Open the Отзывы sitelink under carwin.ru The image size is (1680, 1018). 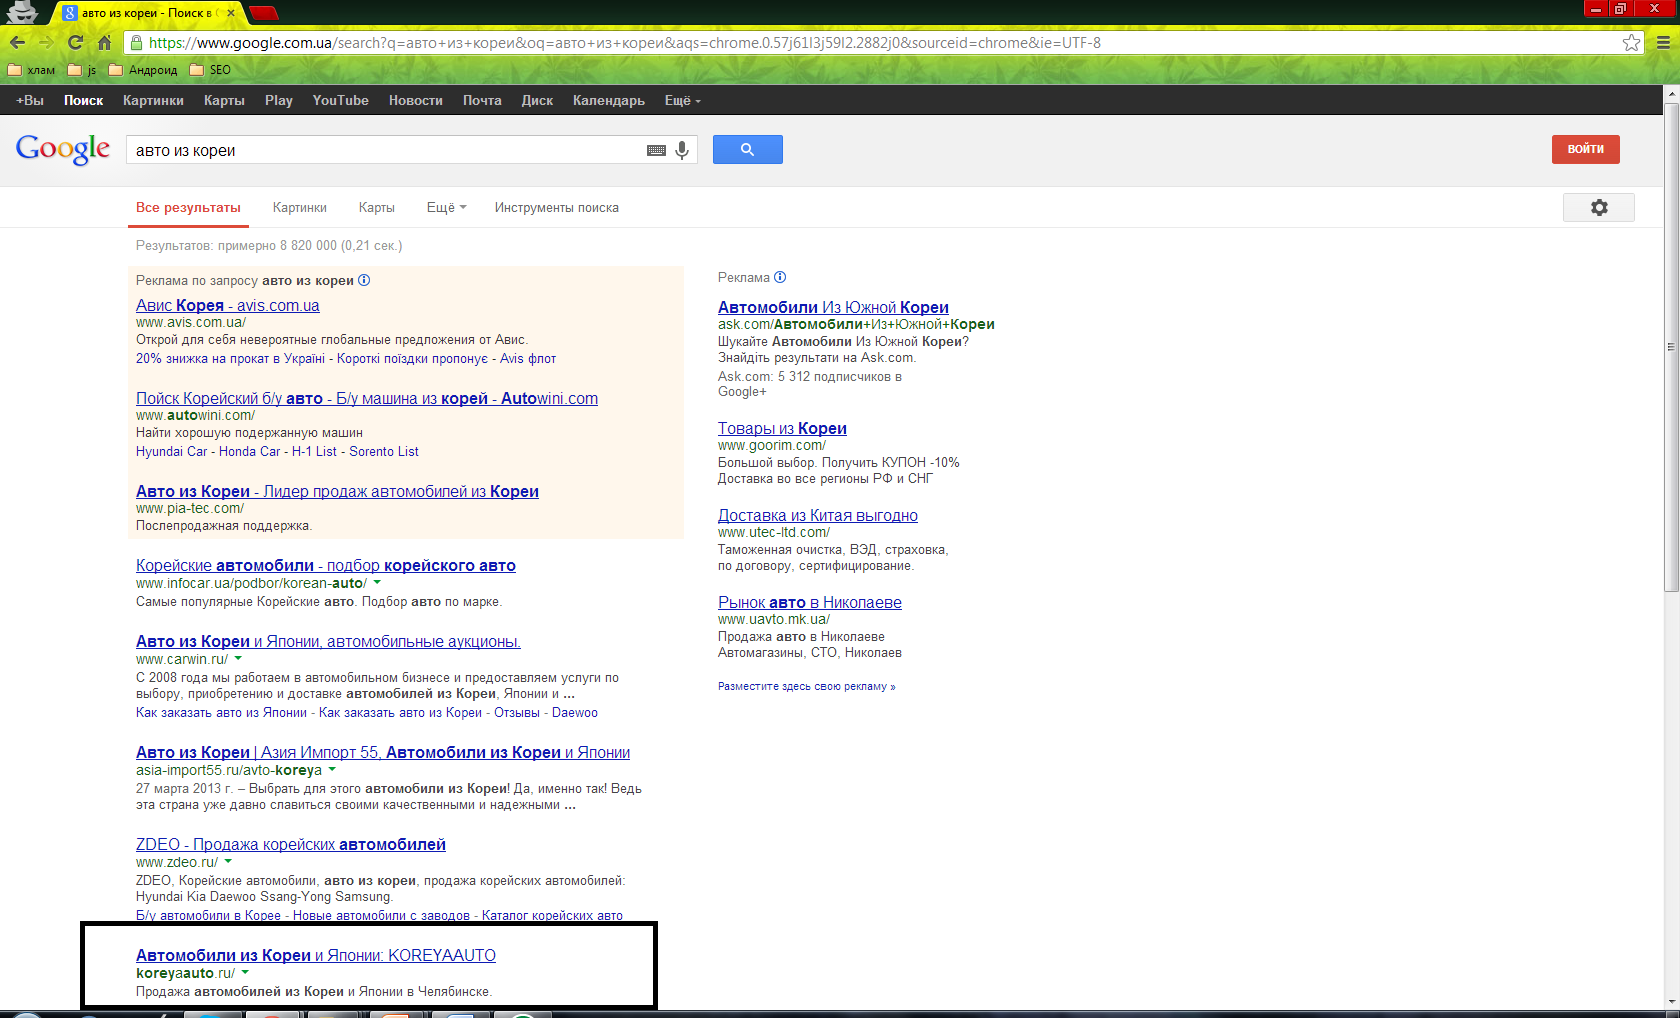517,712
